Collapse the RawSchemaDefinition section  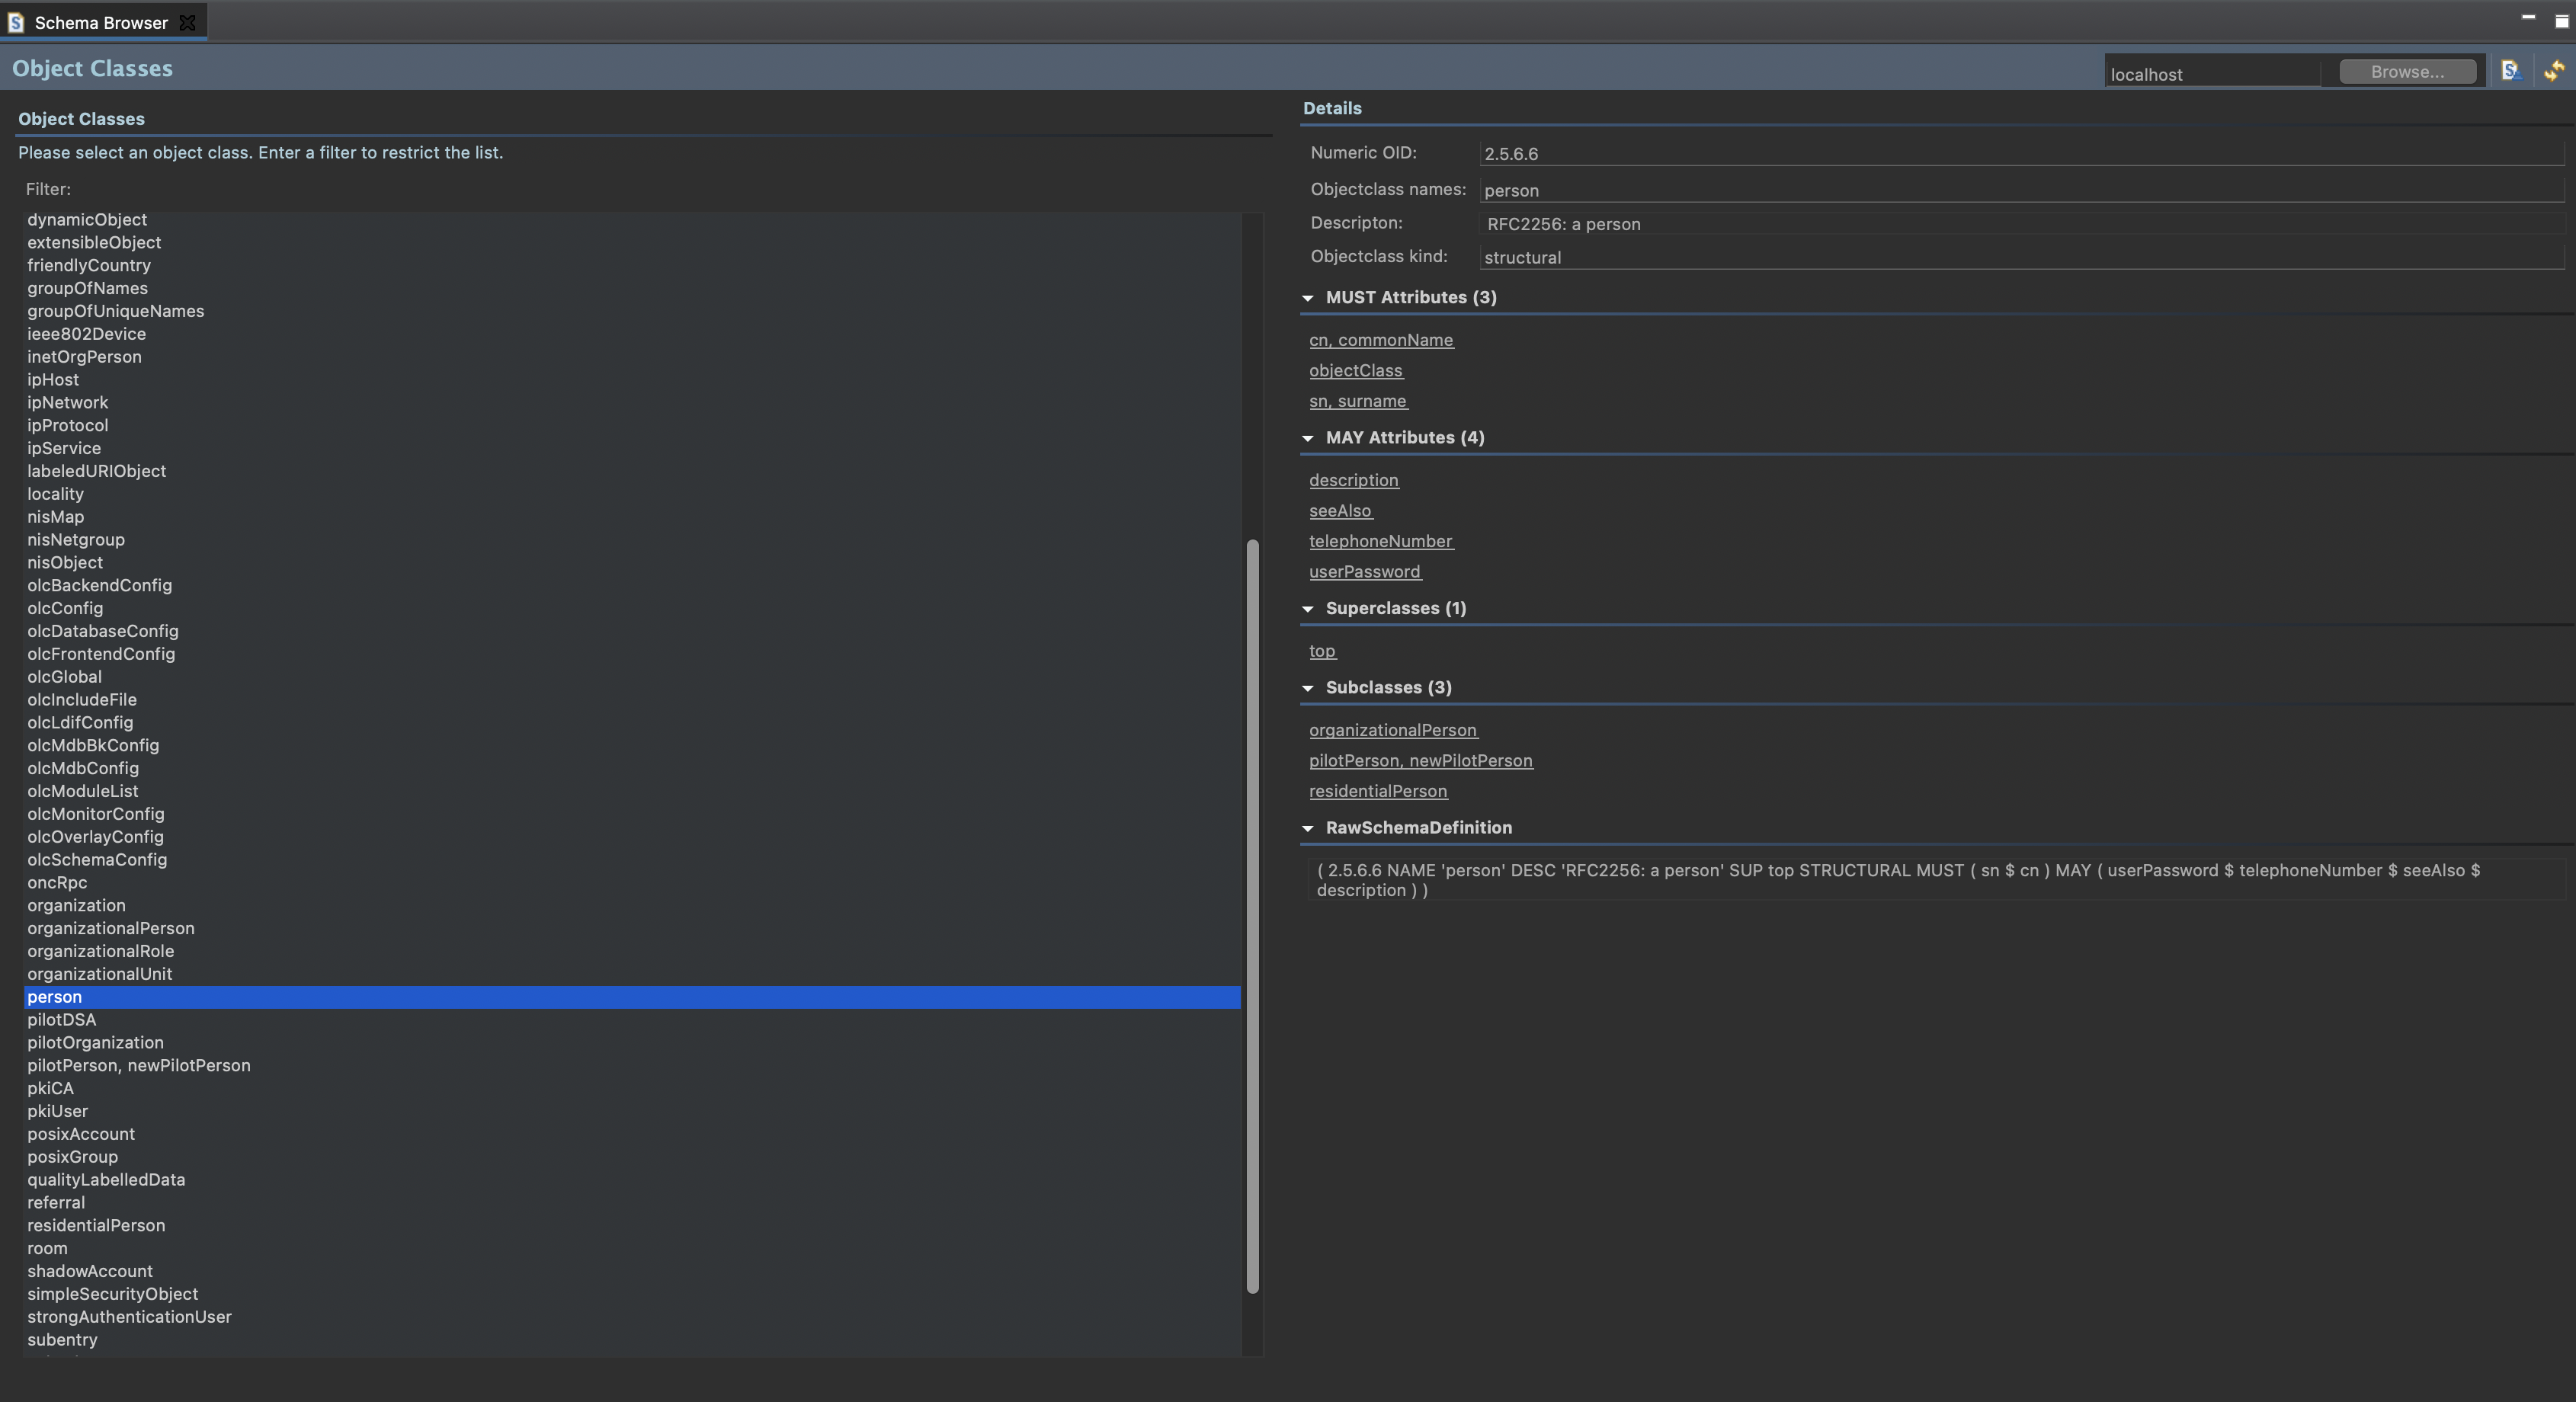tap(1307, 828)
